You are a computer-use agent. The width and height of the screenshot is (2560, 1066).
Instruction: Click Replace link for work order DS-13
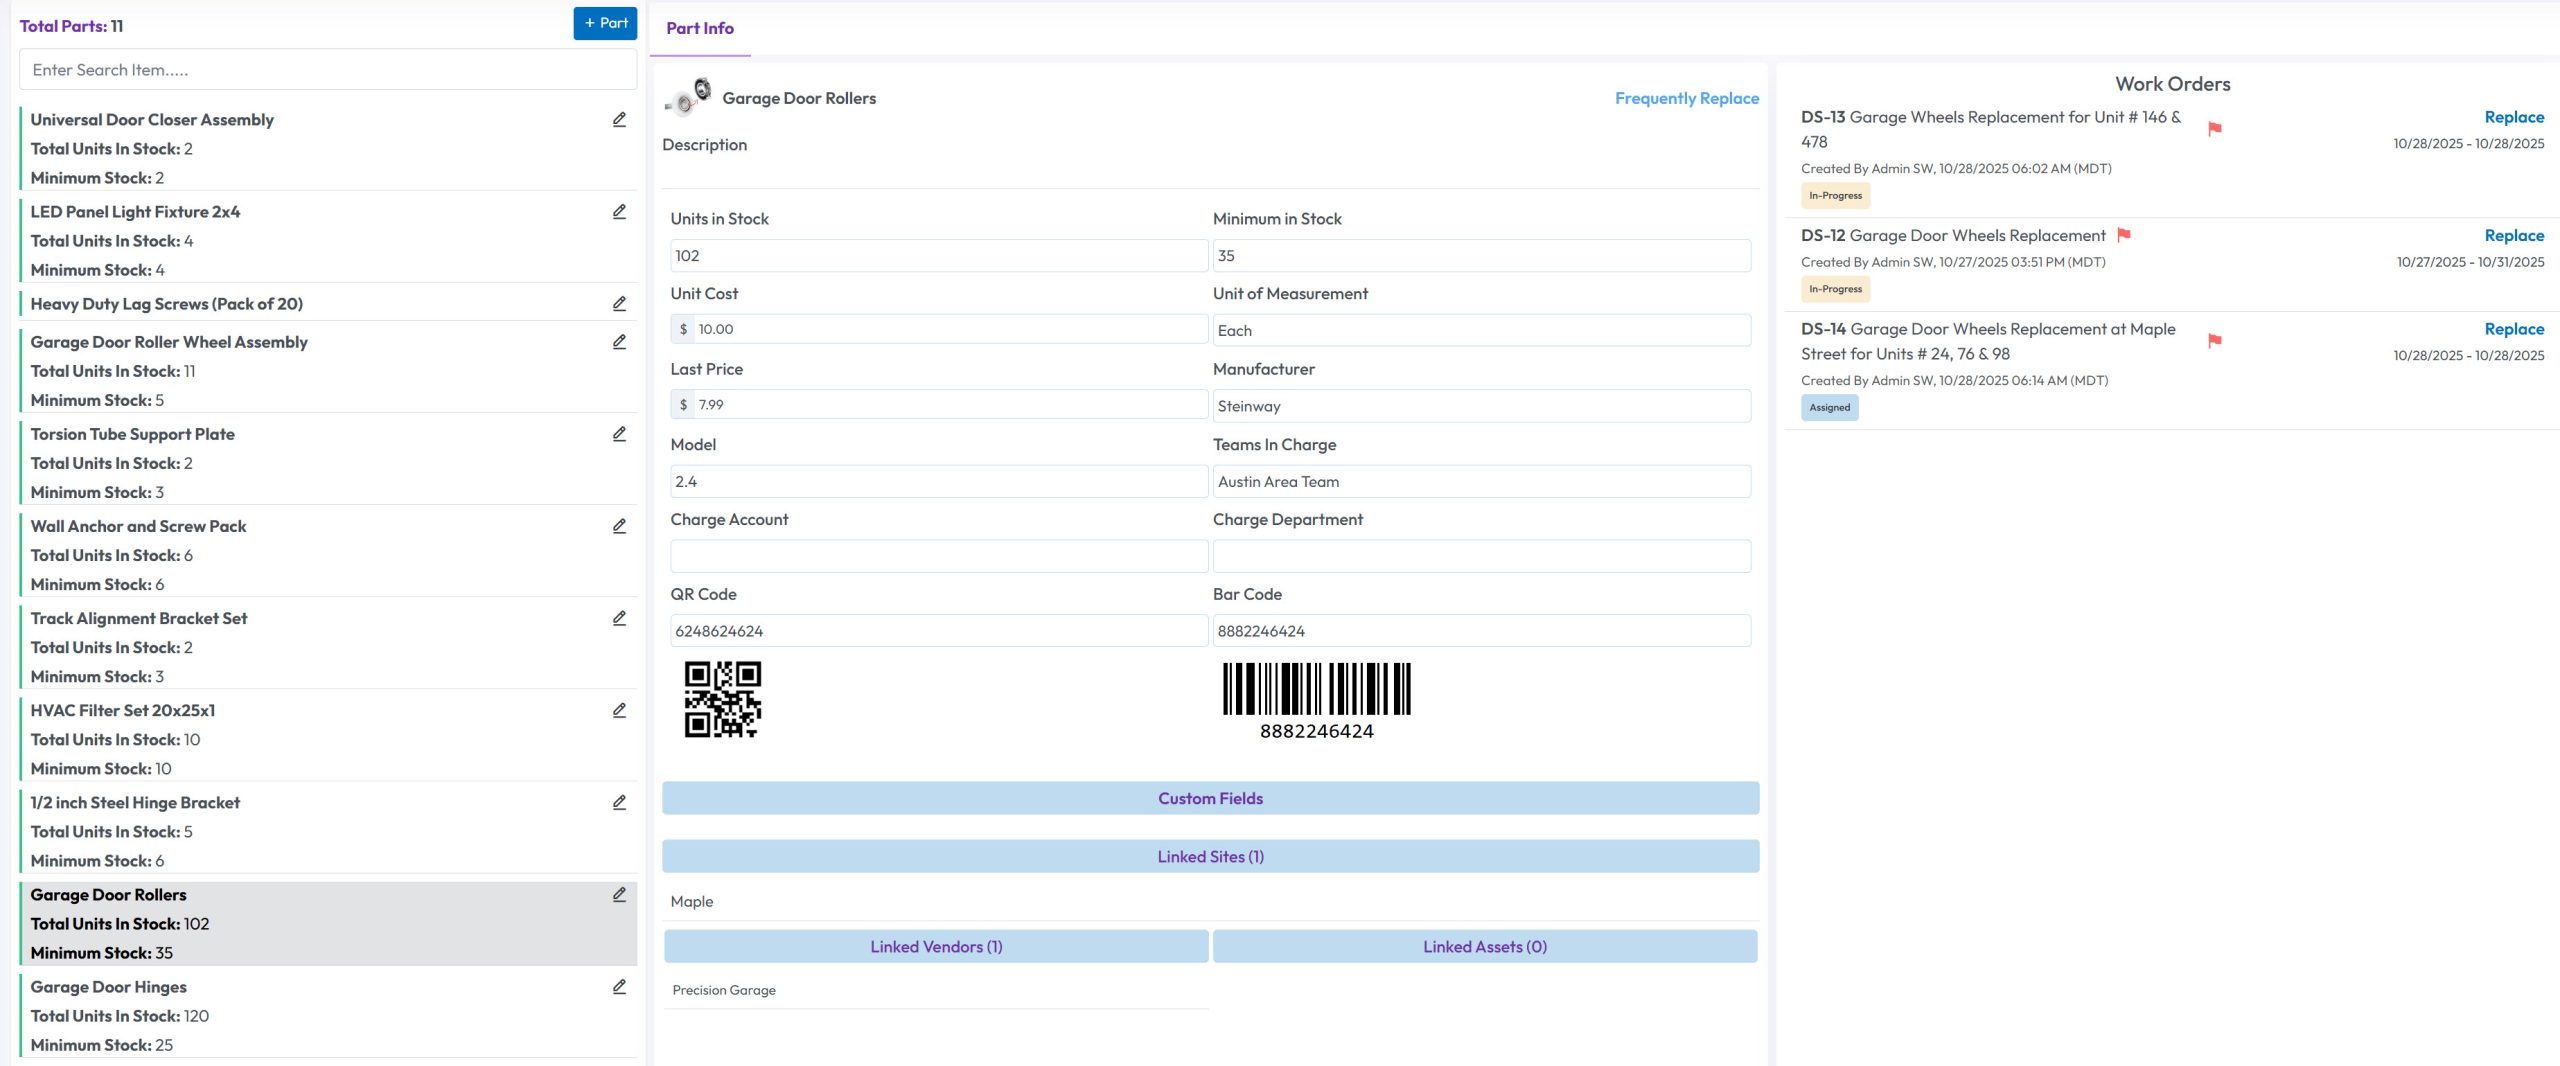pos(2514,117)
